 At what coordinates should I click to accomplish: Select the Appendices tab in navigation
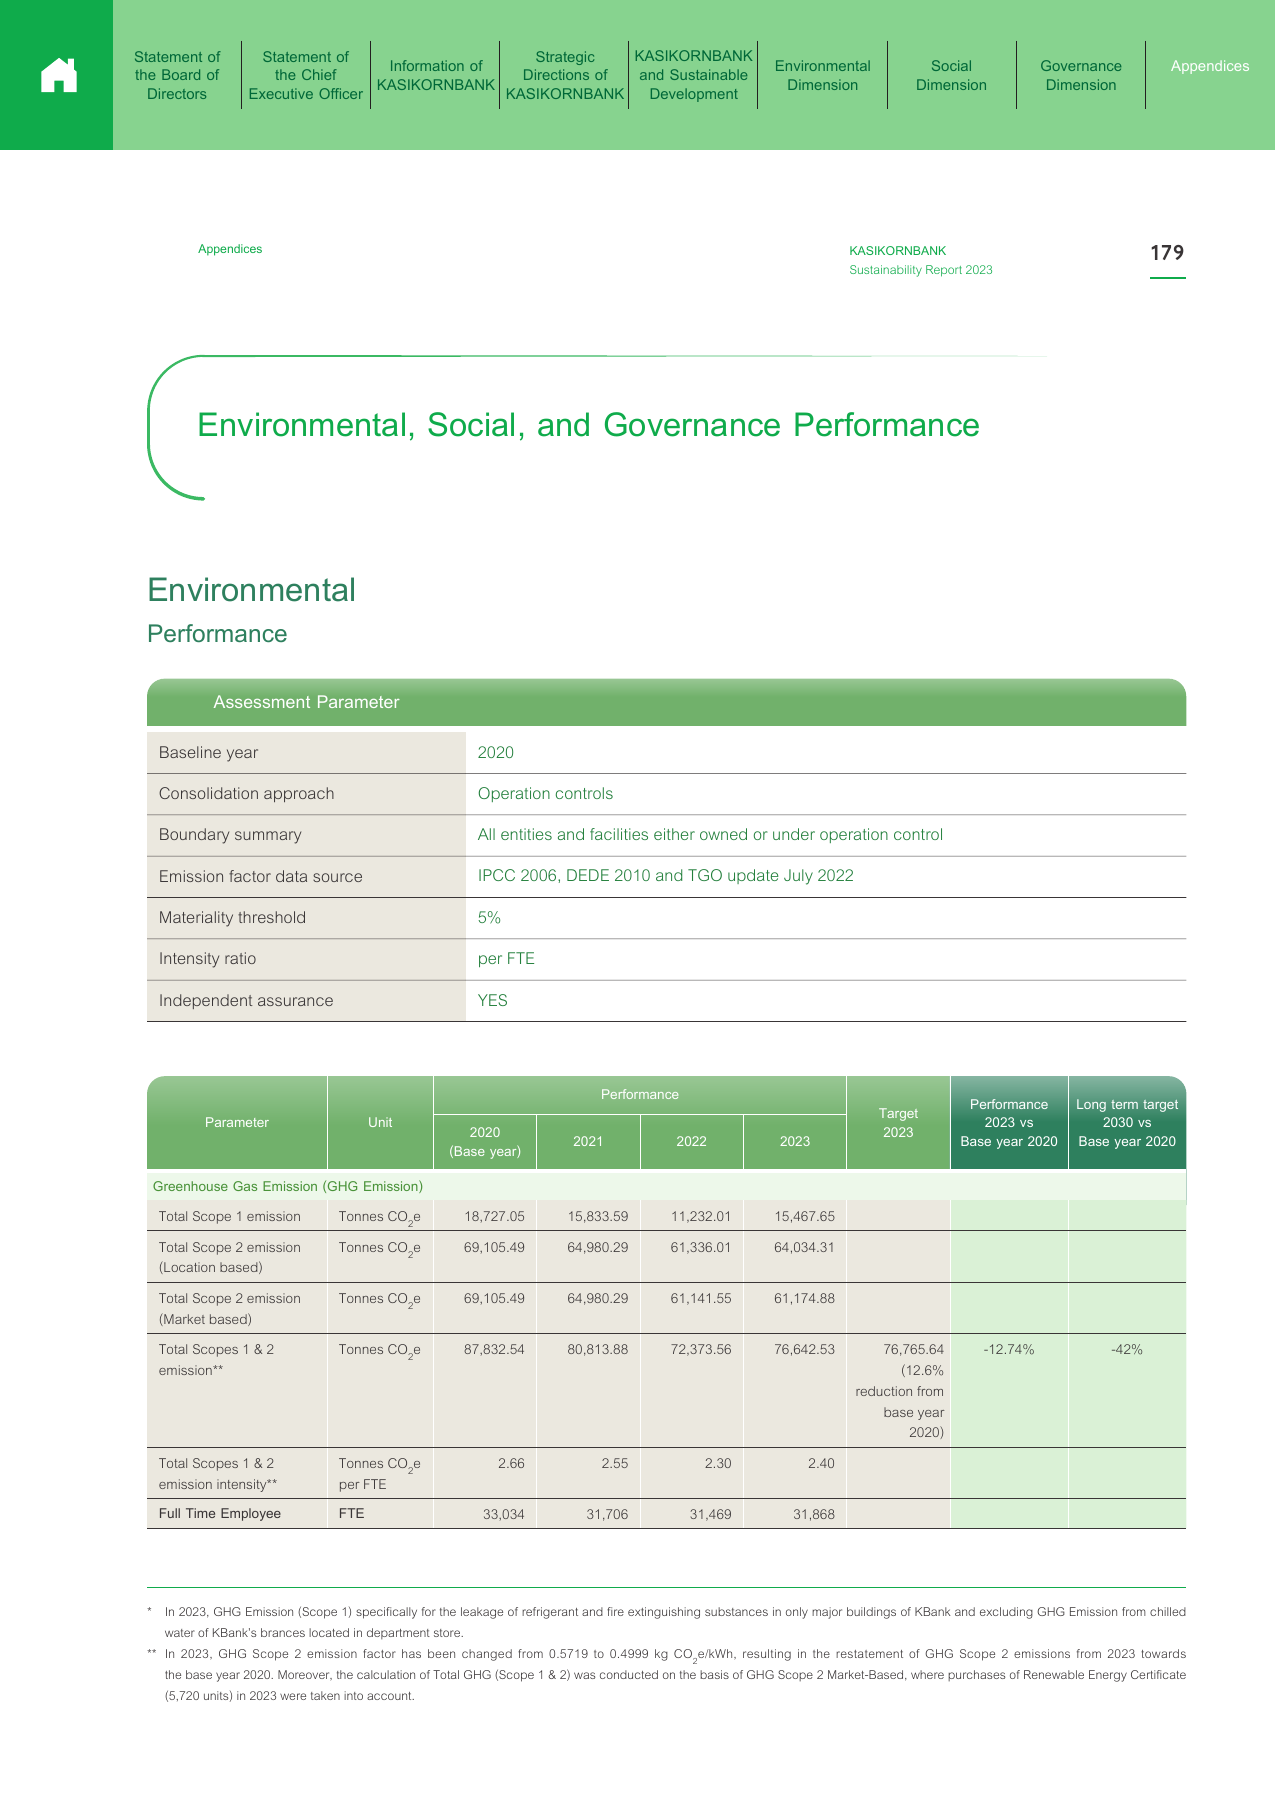click(1210, 66)
